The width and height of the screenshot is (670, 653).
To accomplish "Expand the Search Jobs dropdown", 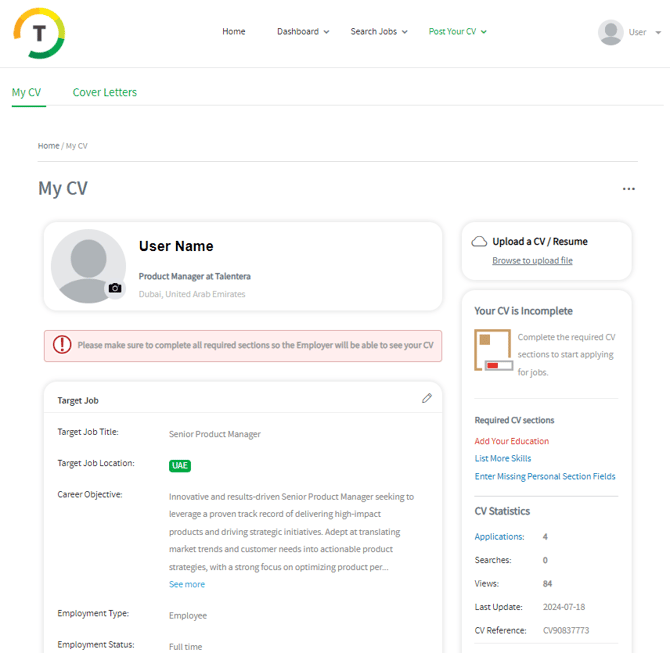I will point(378,32).
